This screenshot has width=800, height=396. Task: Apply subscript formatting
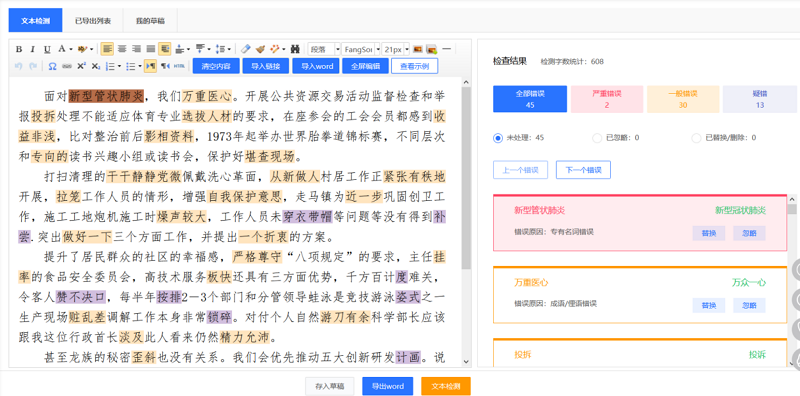click(95, 66)
